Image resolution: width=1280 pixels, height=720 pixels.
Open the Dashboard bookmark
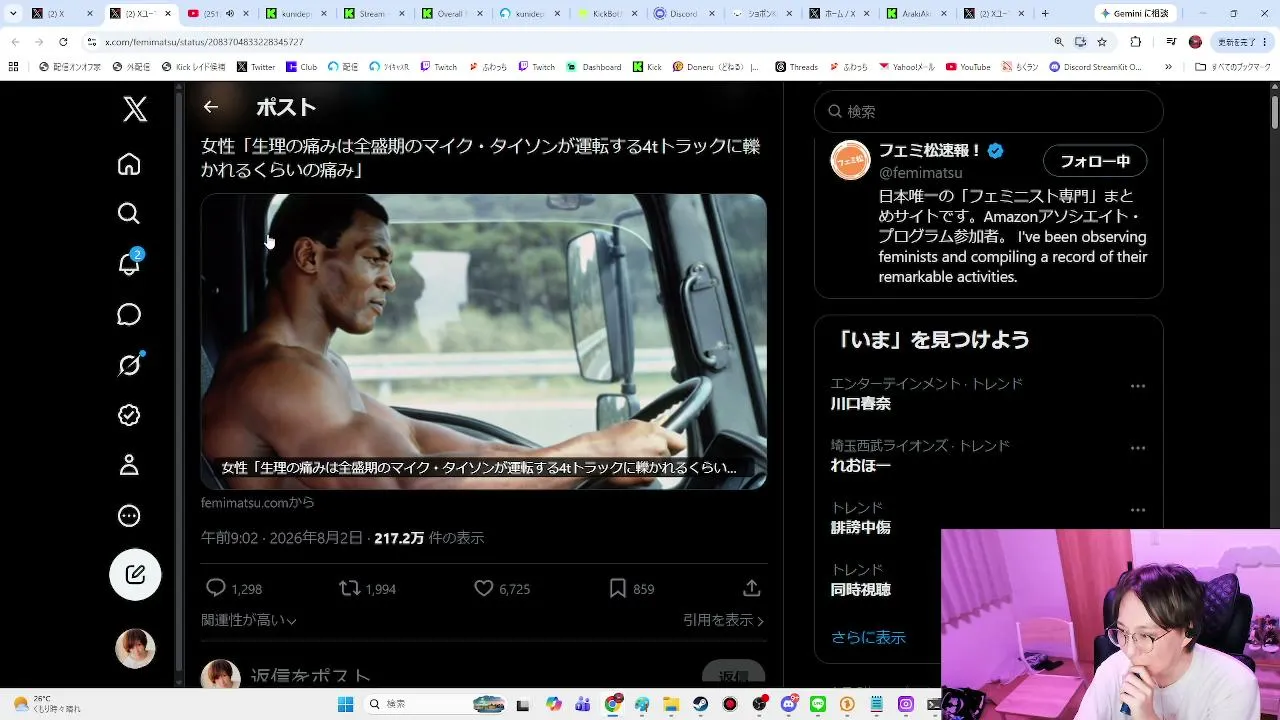coord(594,67)
